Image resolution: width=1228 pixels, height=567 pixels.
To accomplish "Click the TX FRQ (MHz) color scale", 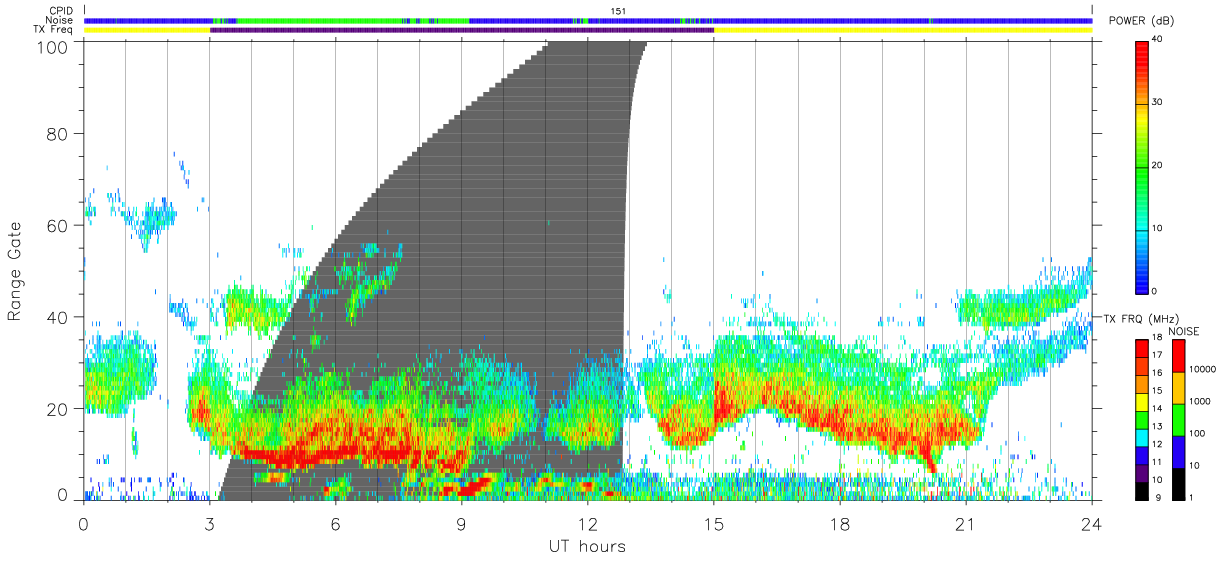I will [x=1142, y=419].
